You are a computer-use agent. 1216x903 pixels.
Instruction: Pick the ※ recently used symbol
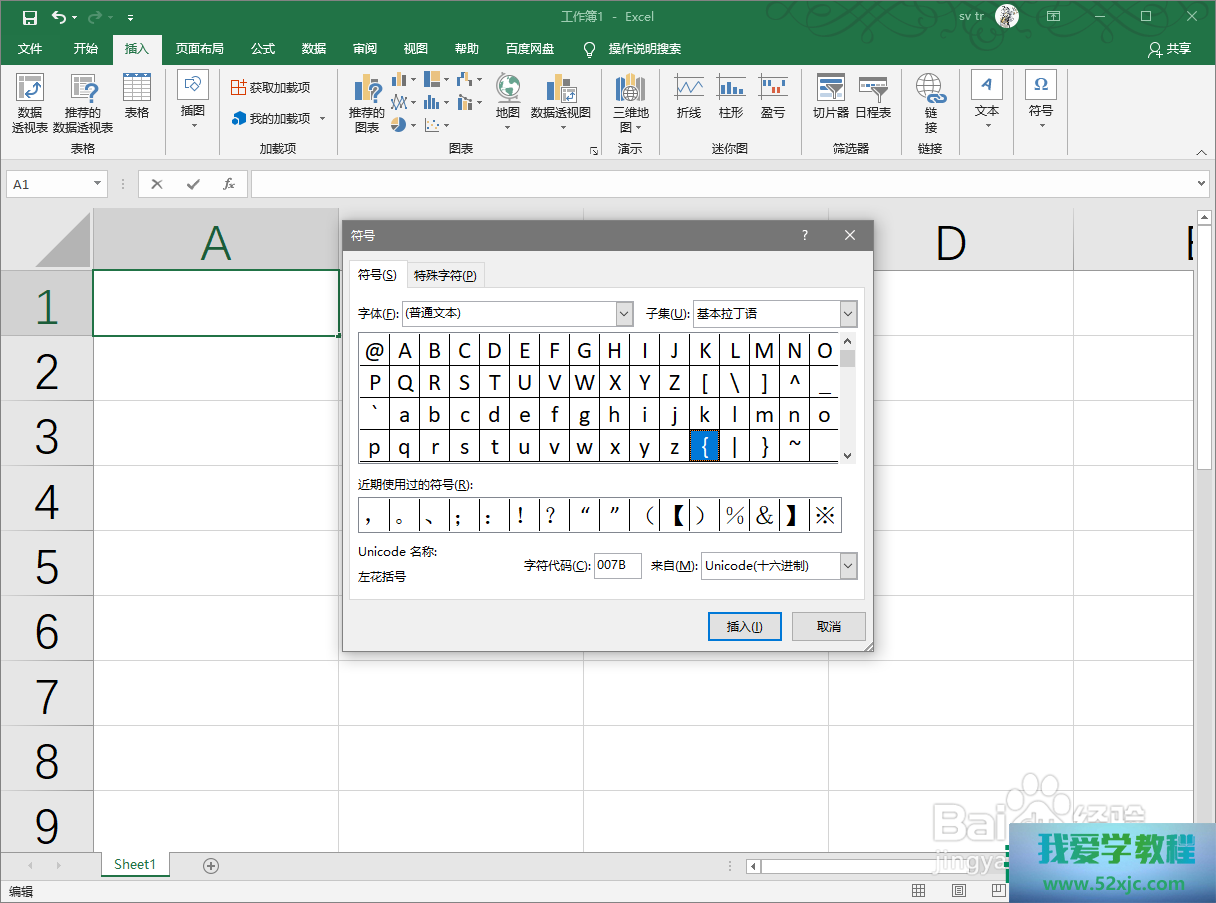(825, 516)
